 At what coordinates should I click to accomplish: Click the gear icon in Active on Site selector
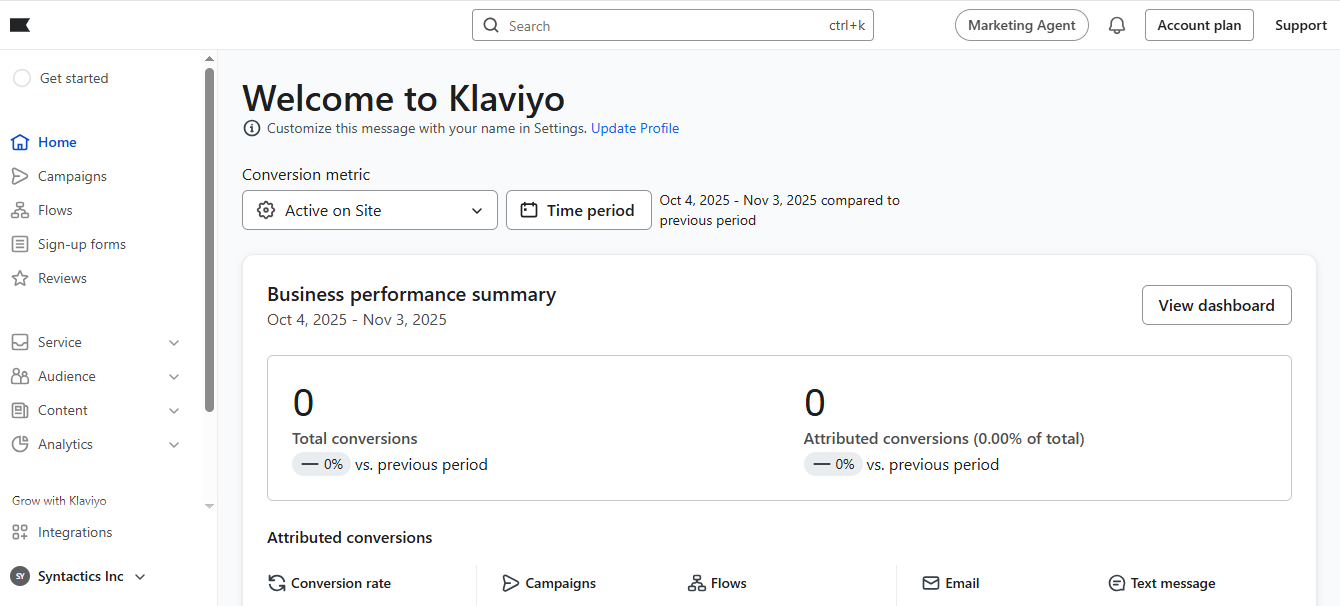[266, 210]
